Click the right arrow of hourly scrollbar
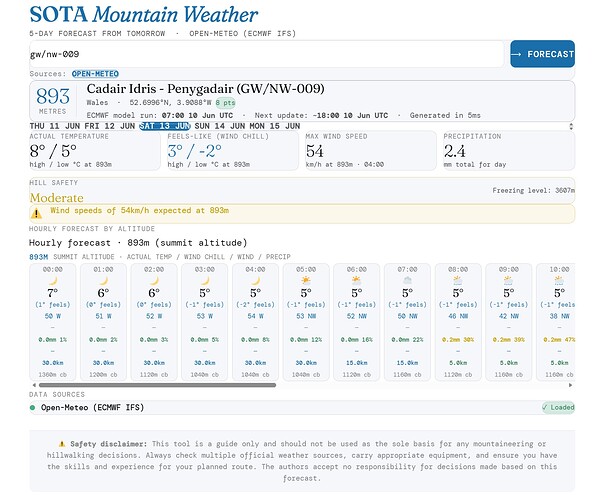This screenshot has height=500, width=595. pos(570,385)
